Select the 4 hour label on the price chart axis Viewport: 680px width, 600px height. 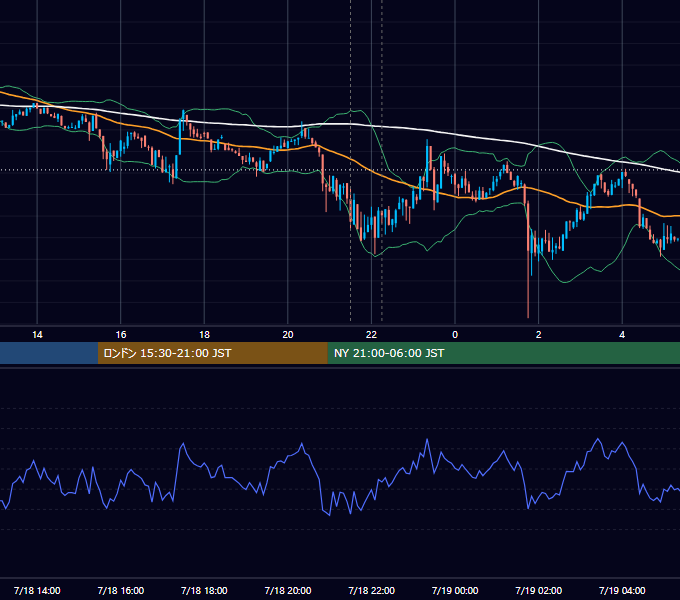tap(622, 335)
